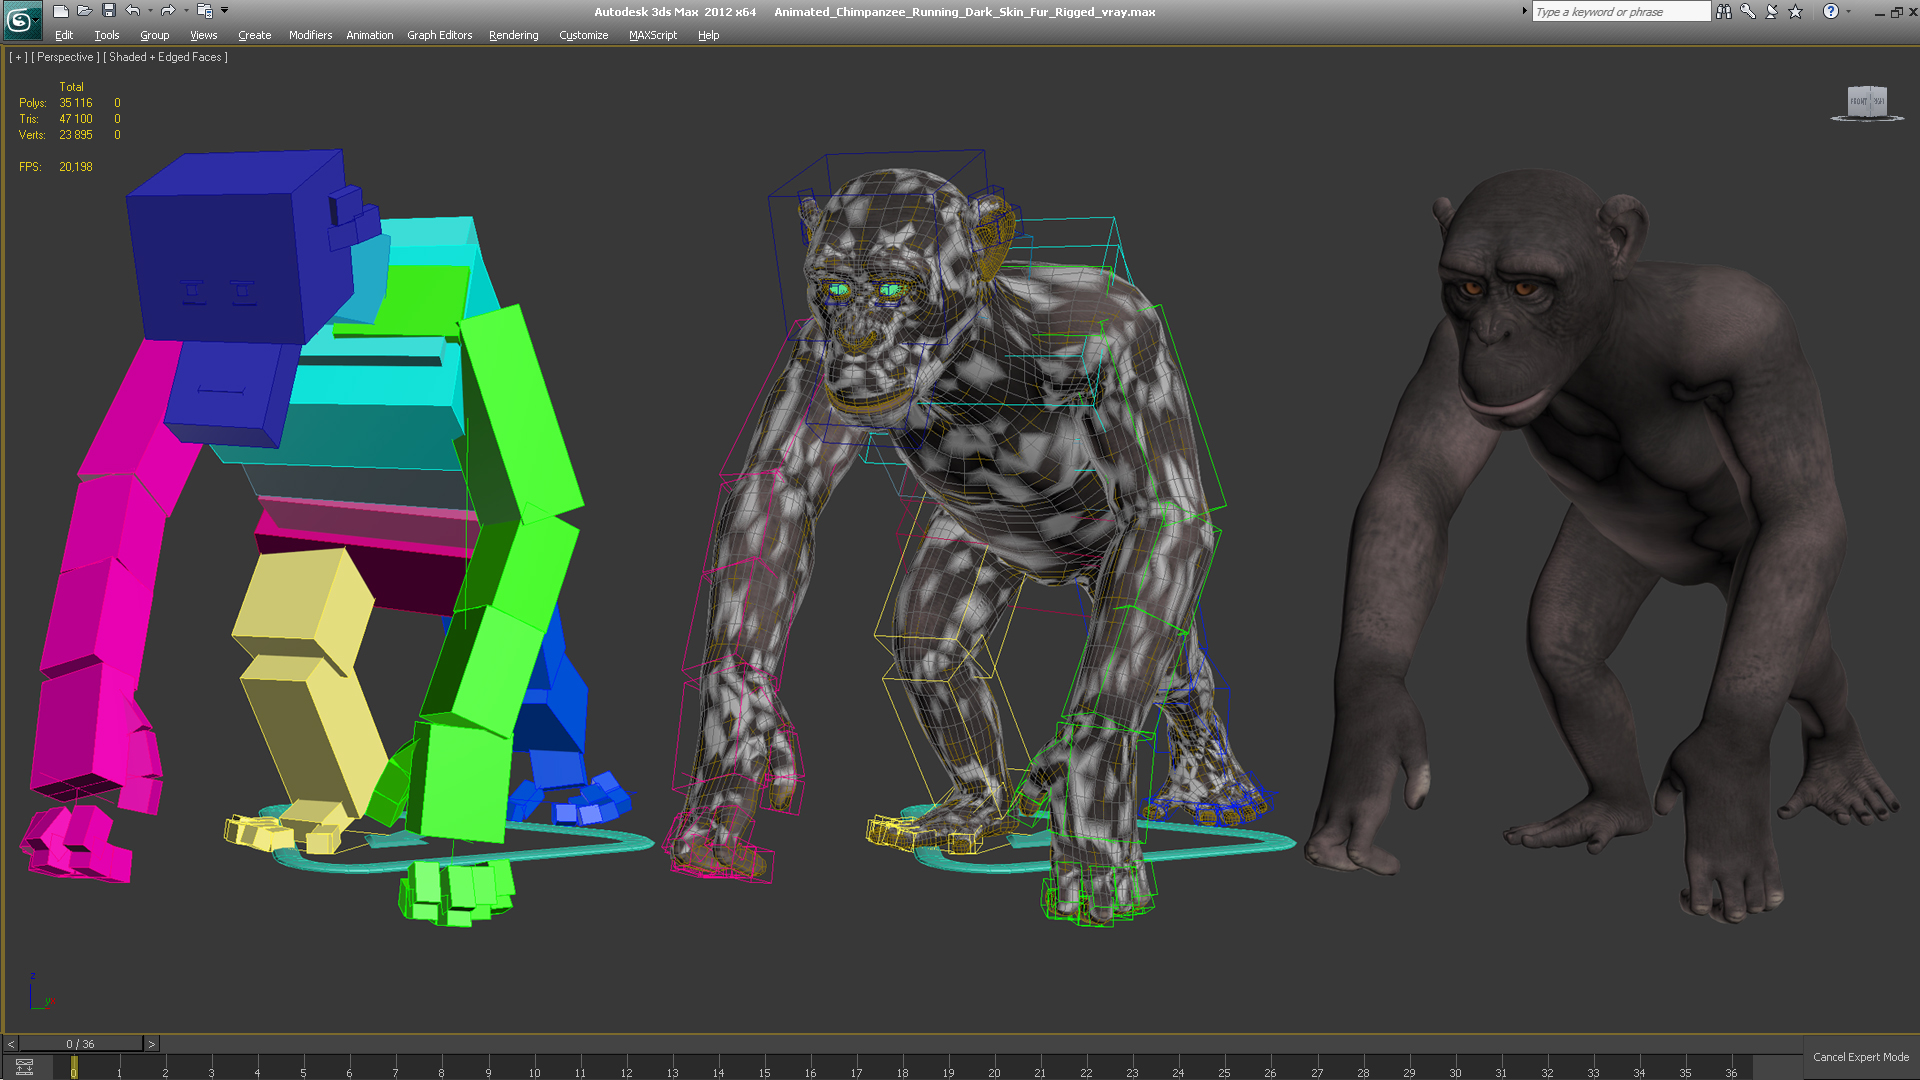Open the Perspective viewport label menu

pyautogui.click(x=66, y=57)
